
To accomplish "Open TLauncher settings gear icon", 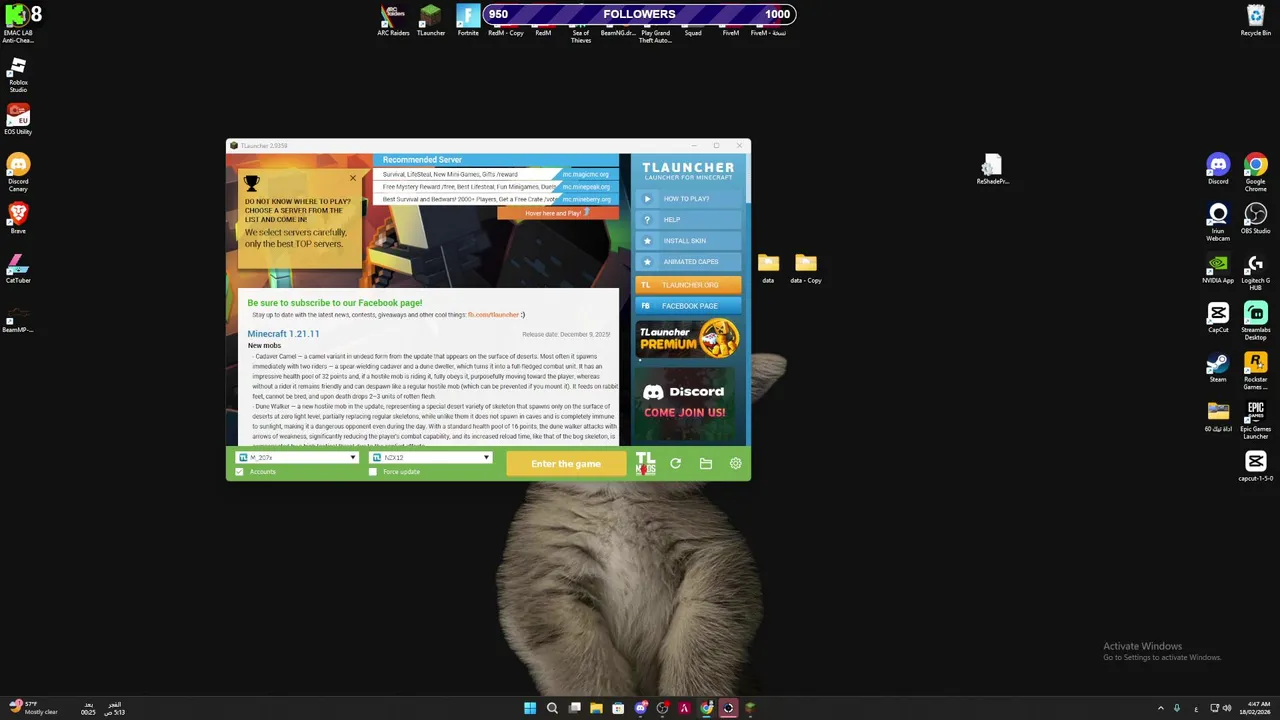I will [x=735, y=464].
